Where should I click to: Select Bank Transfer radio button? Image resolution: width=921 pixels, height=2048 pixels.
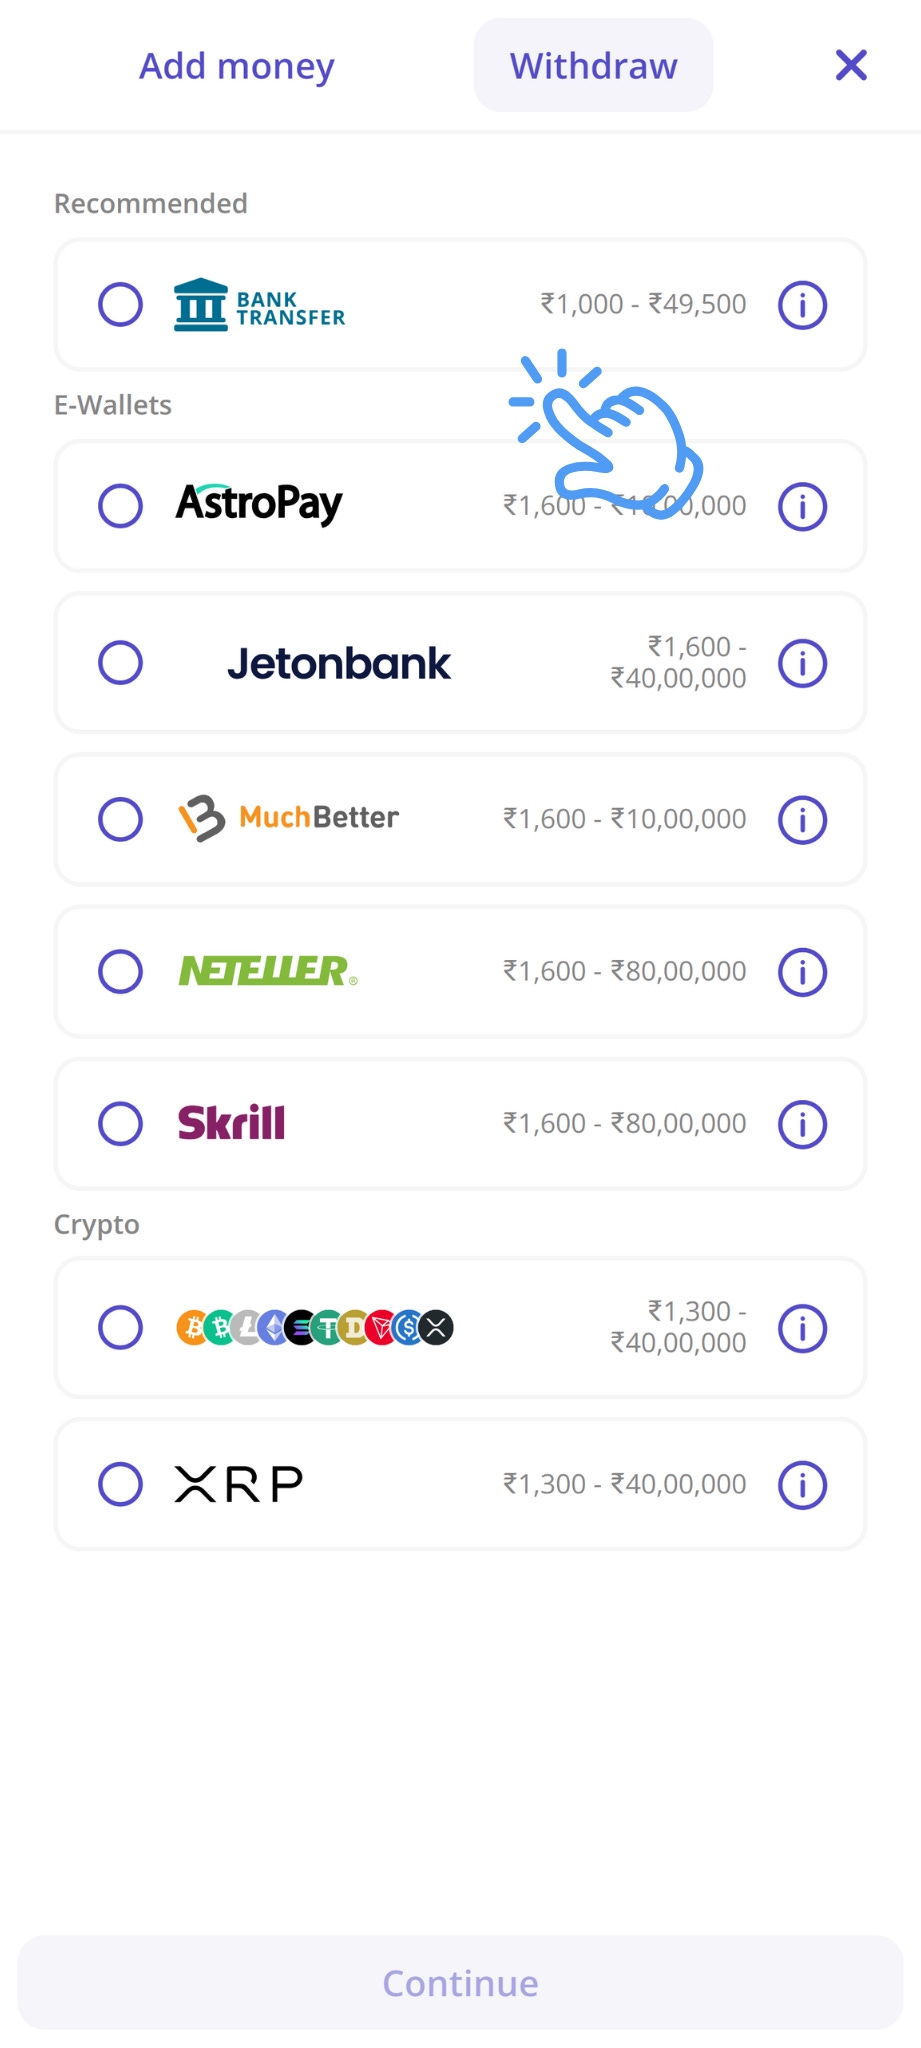click(120, 304)
